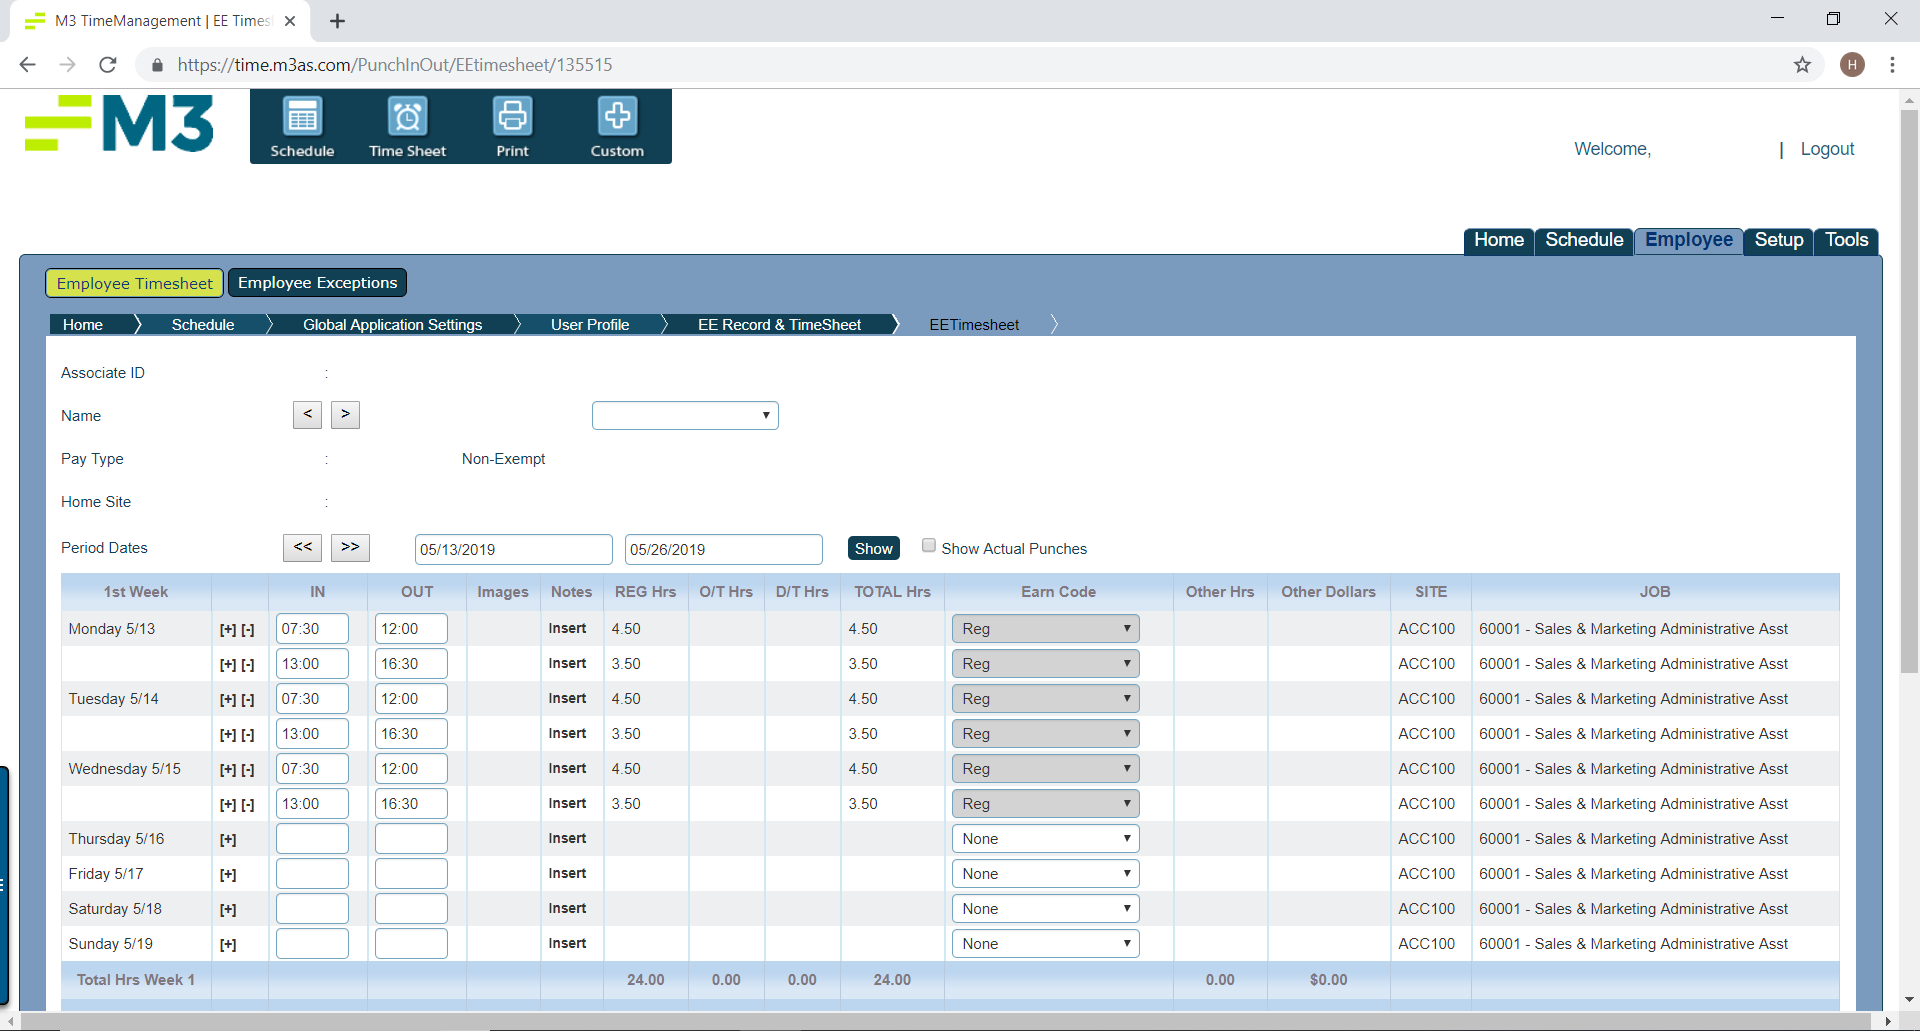This screenshot has height=1031, width=1920.
Task: Advance to next pay period
Action: coord(350,547)
